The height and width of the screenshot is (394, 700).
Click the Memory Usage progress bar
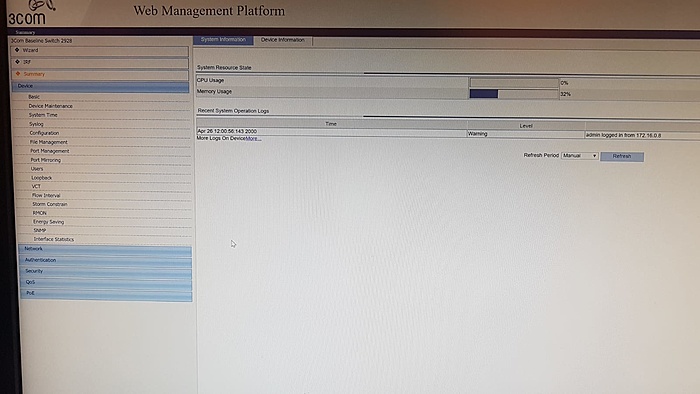(x=514, y=94)
